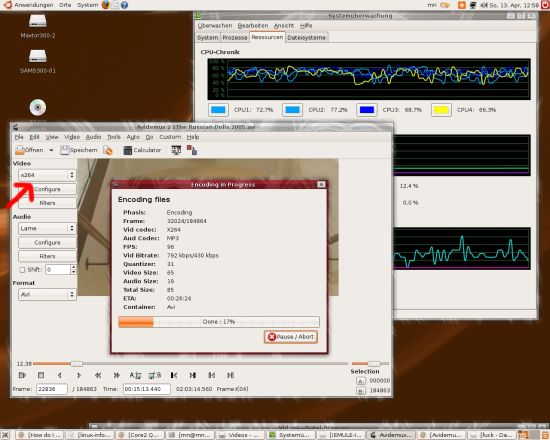Image resolution: width=550 pixels, height=440 pixels.
Task: Click the video Configure button
Action: pyautogui.click(x=47, y=189)
